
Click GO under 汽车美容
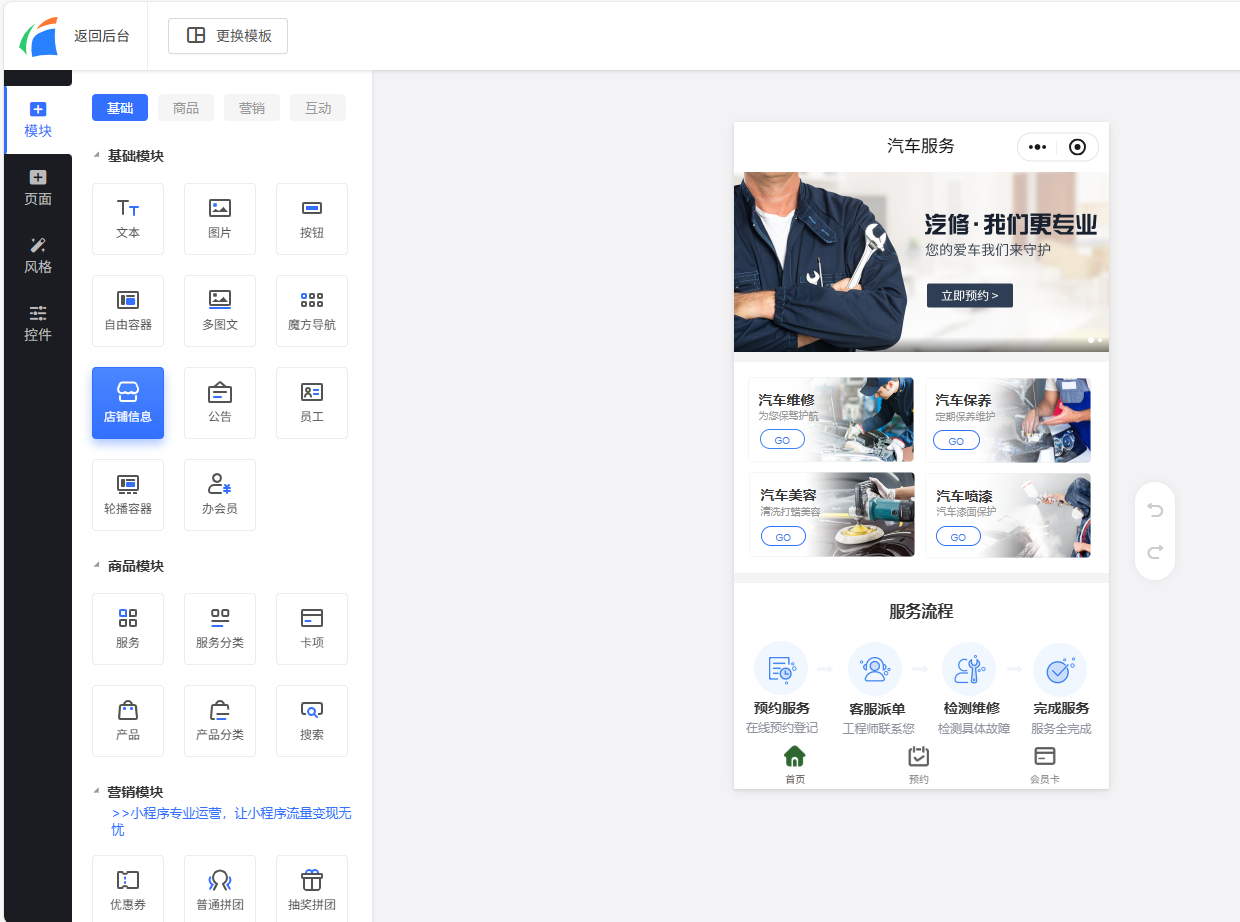click(783, 537)
